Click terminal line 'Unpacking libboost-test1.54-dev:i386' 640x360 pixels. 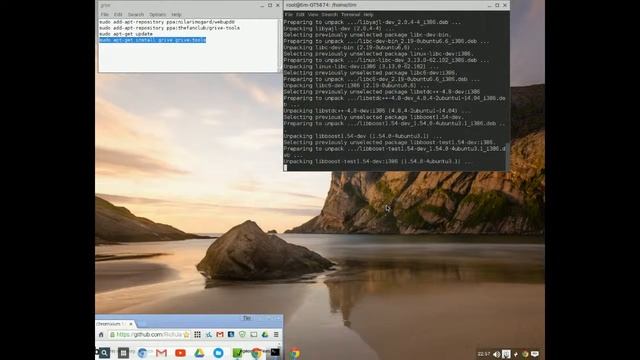point(378,162)
